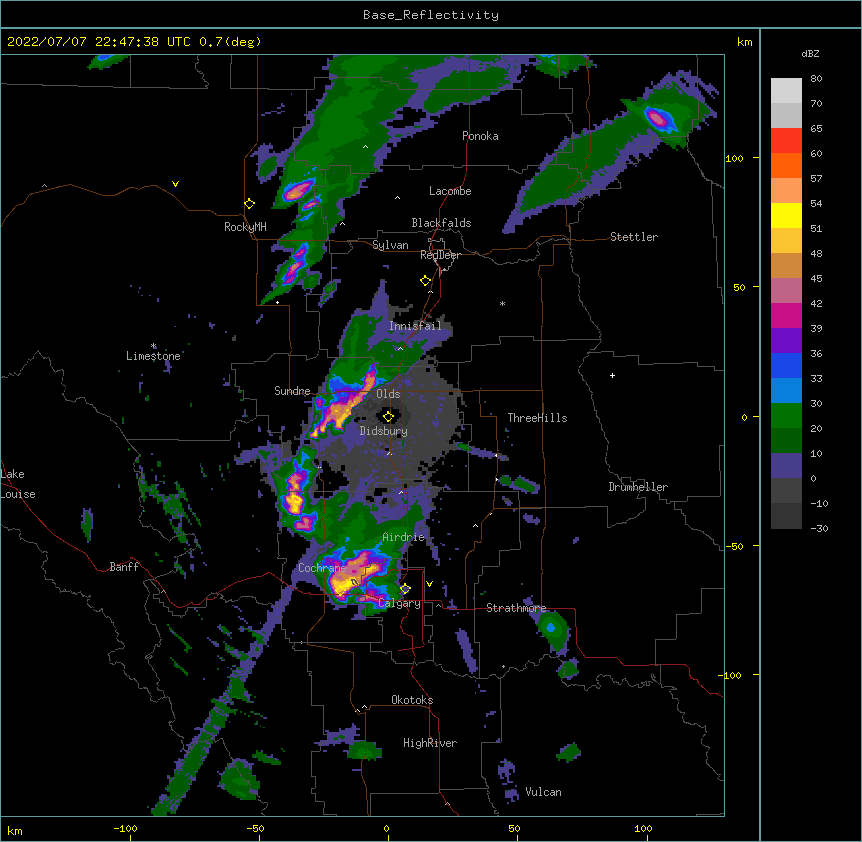Click the Strathmore label
The height and width of the screenshot is (842, 862).
tap(516, 608)
